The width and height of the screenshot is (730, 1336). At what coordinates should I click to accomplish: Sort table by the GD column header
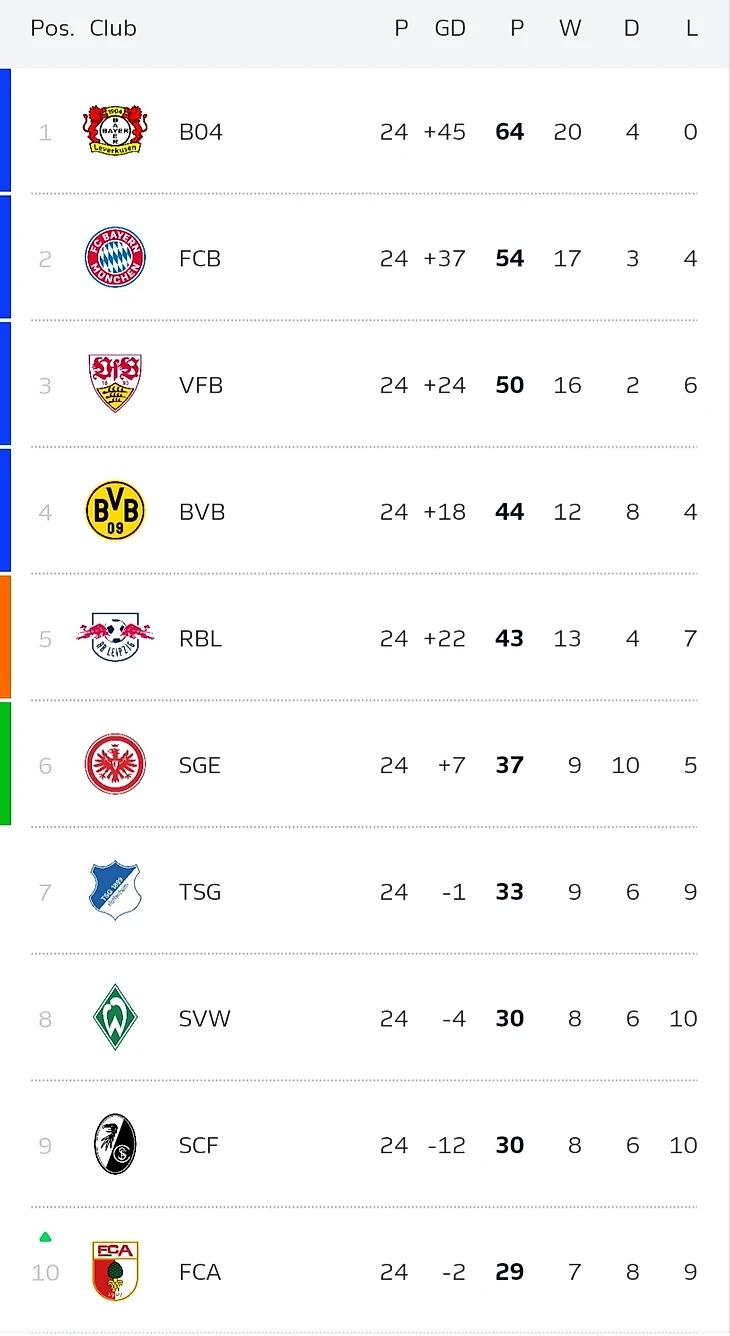(450, 28)
